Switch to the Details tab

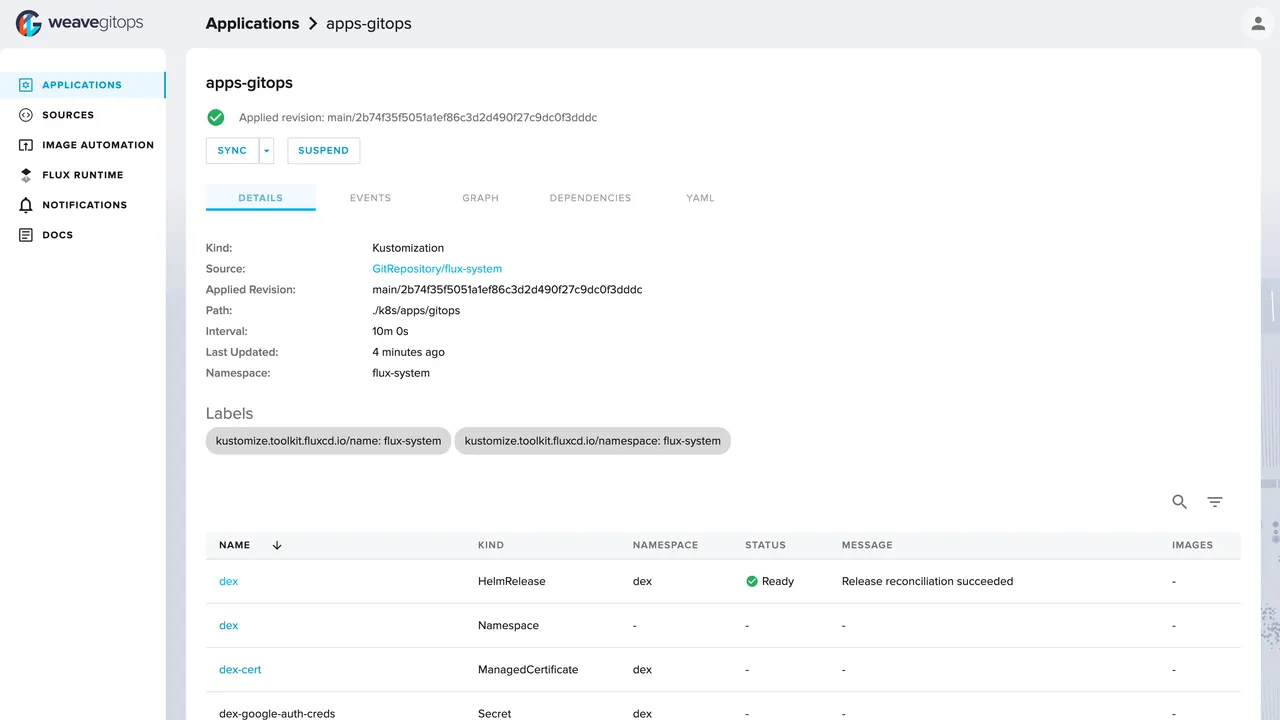coord(261,198)
